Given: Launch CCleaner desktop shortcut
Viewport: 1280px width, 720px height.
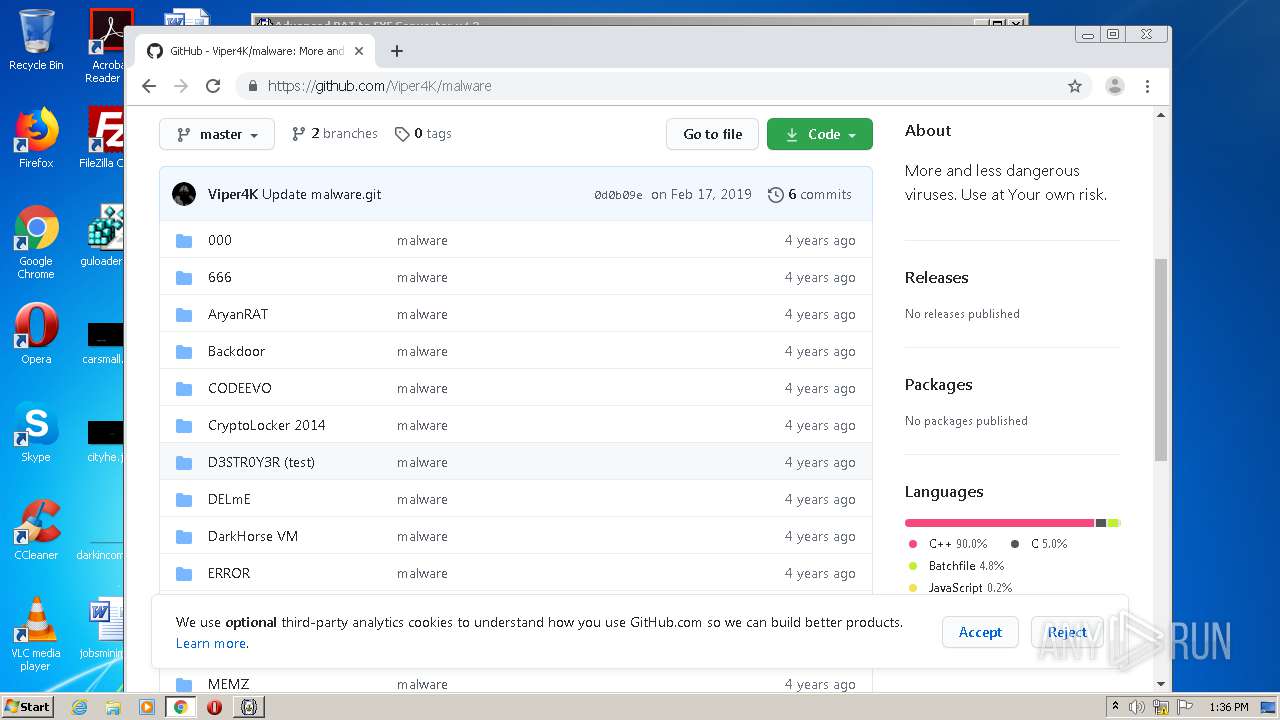Looking at the screenshot, I should 36,530.
